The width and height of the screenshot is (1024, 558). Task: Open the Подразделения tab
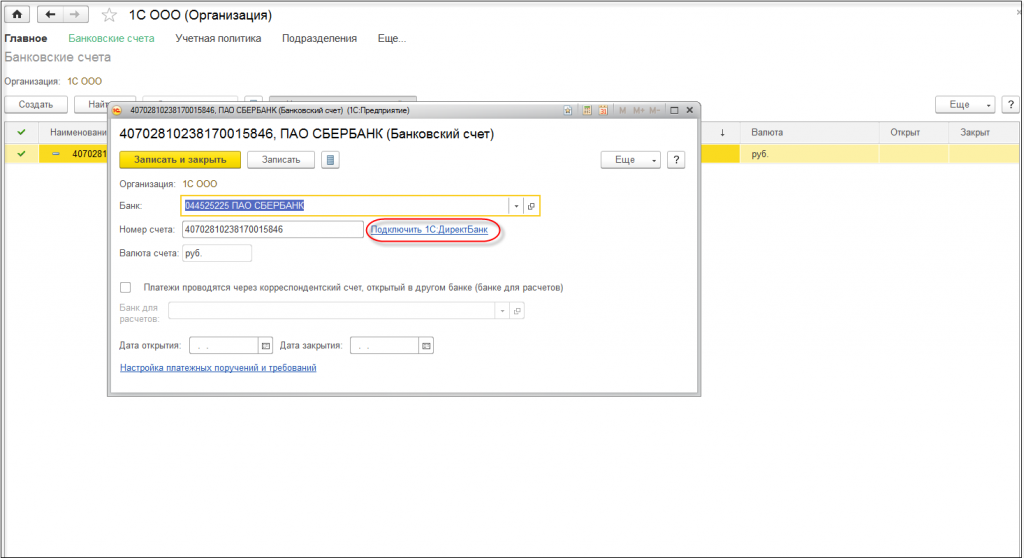click(x=319, y=39)
